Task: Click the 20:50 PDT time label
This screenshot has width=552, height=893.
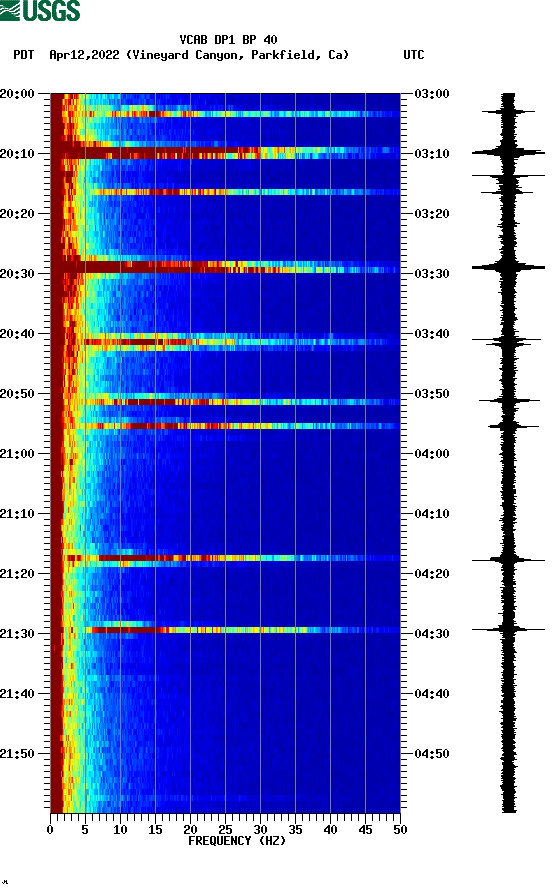Action: (17, 394)
